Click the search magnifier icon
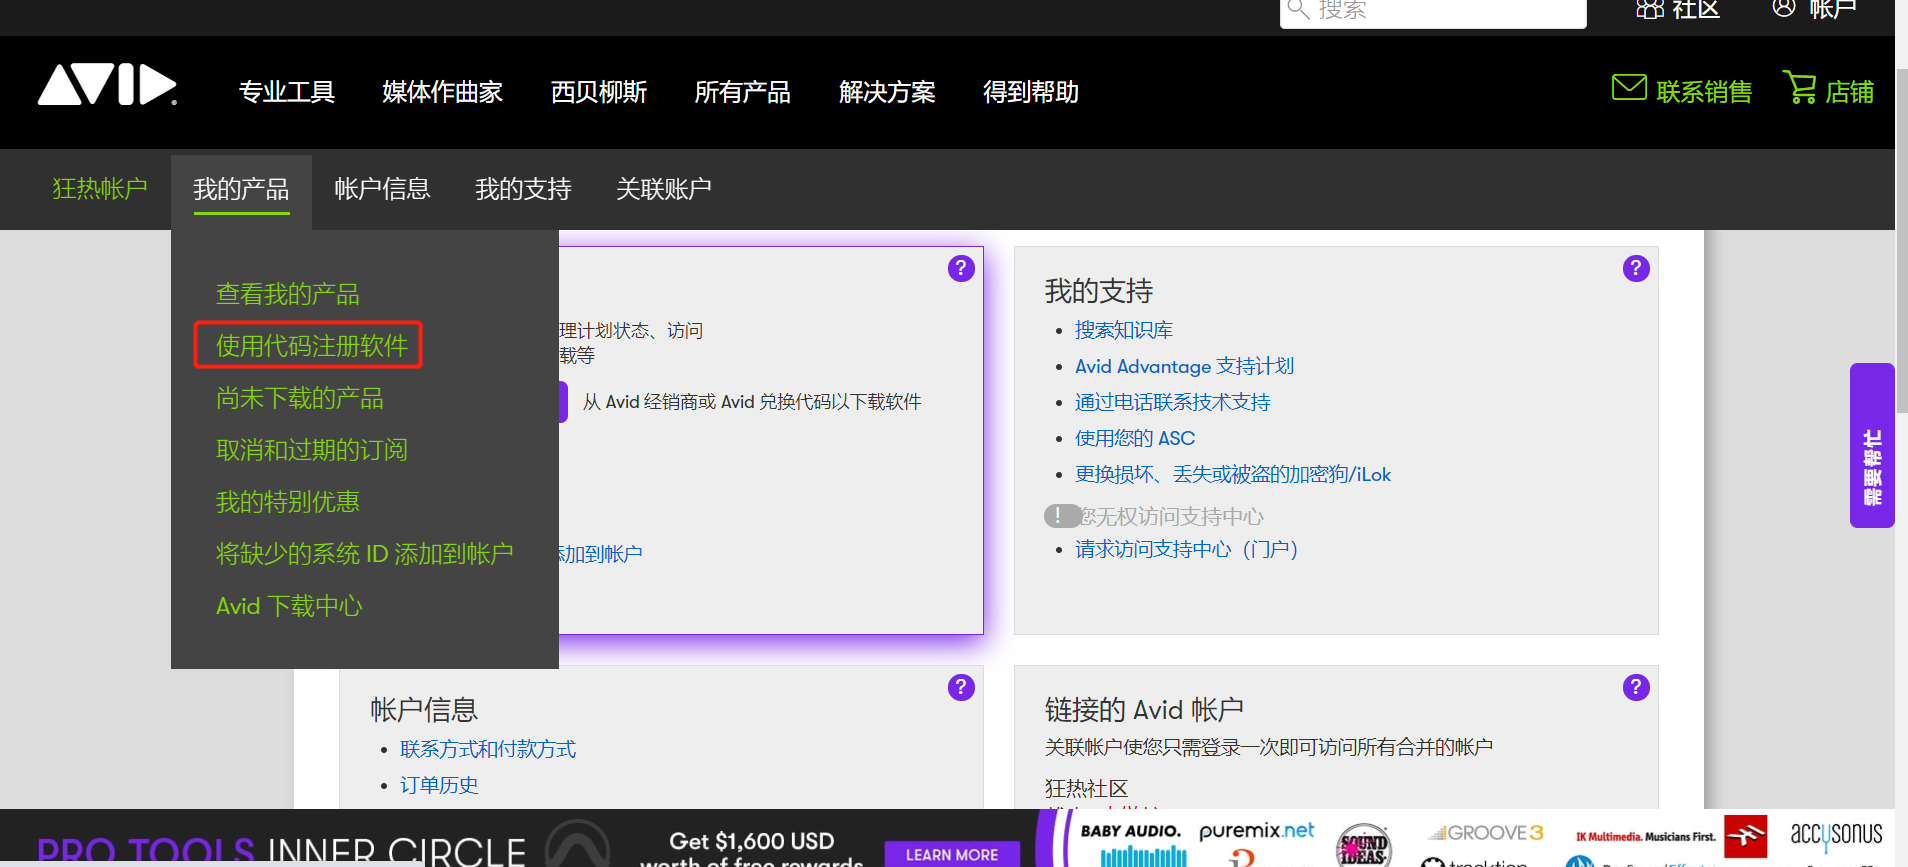 coord(1298,9)
